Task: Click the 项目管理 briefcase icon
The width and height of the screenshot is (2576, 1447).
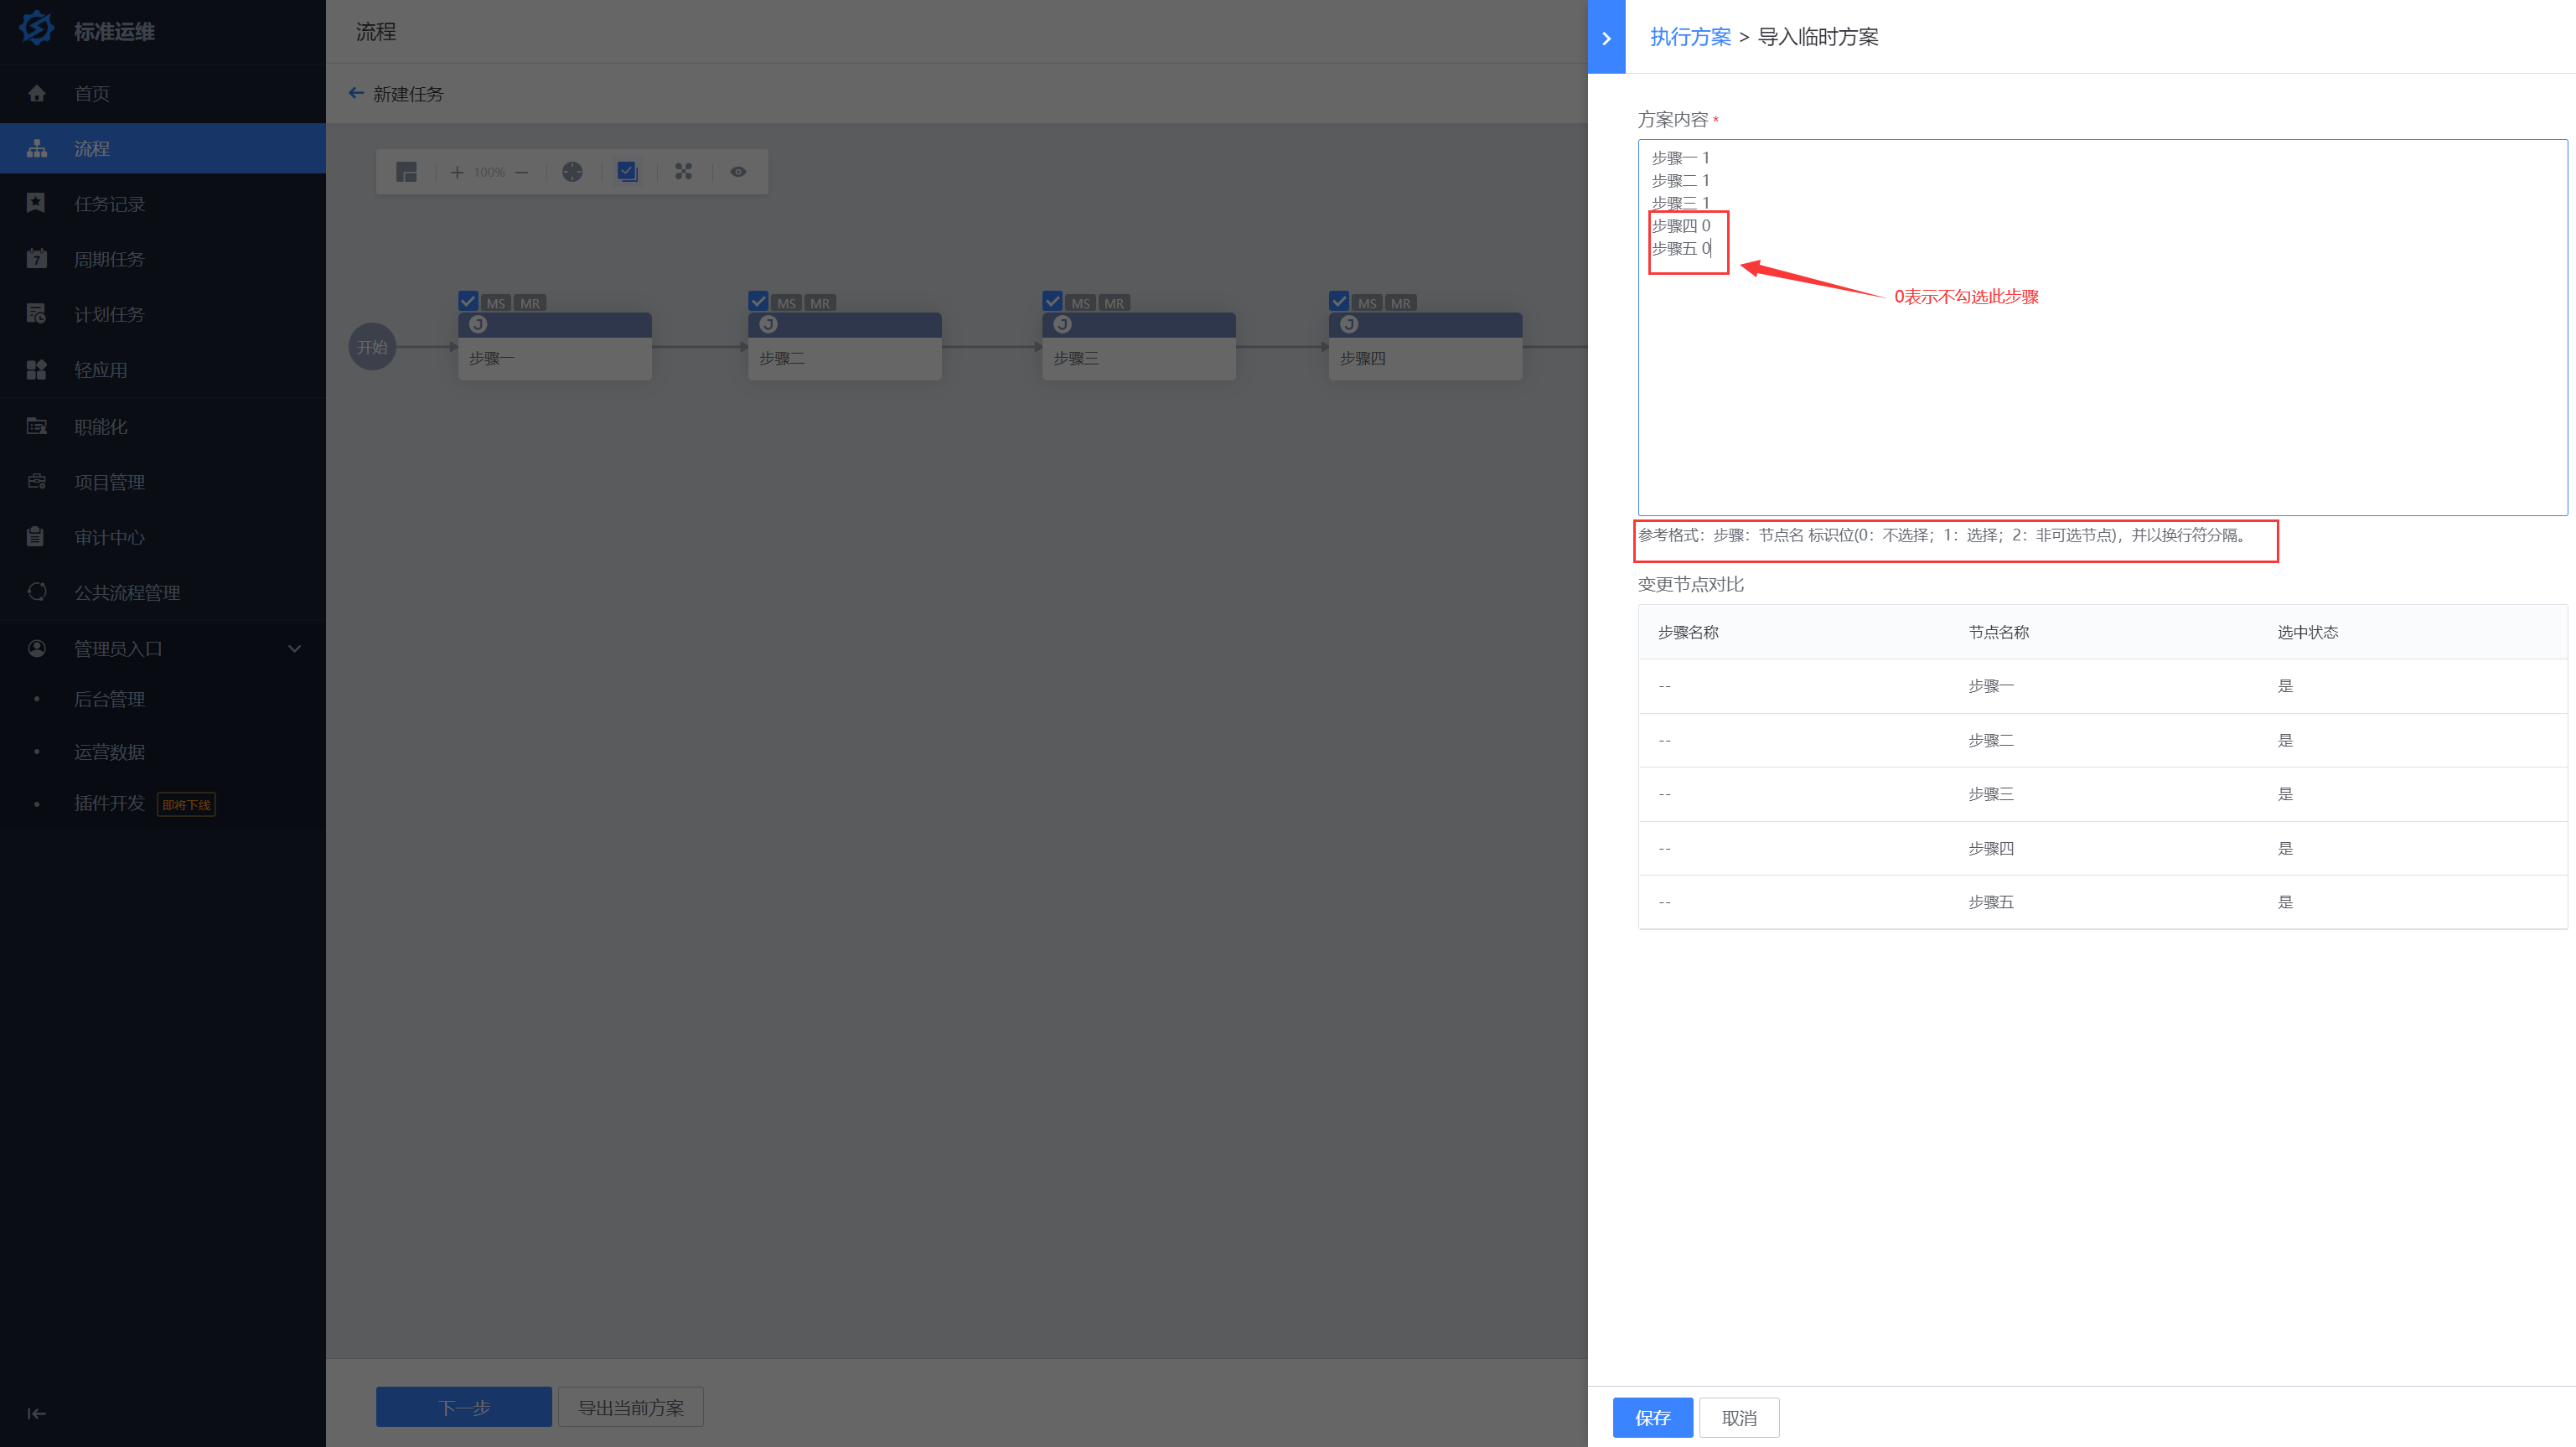Action: (37, 481)
